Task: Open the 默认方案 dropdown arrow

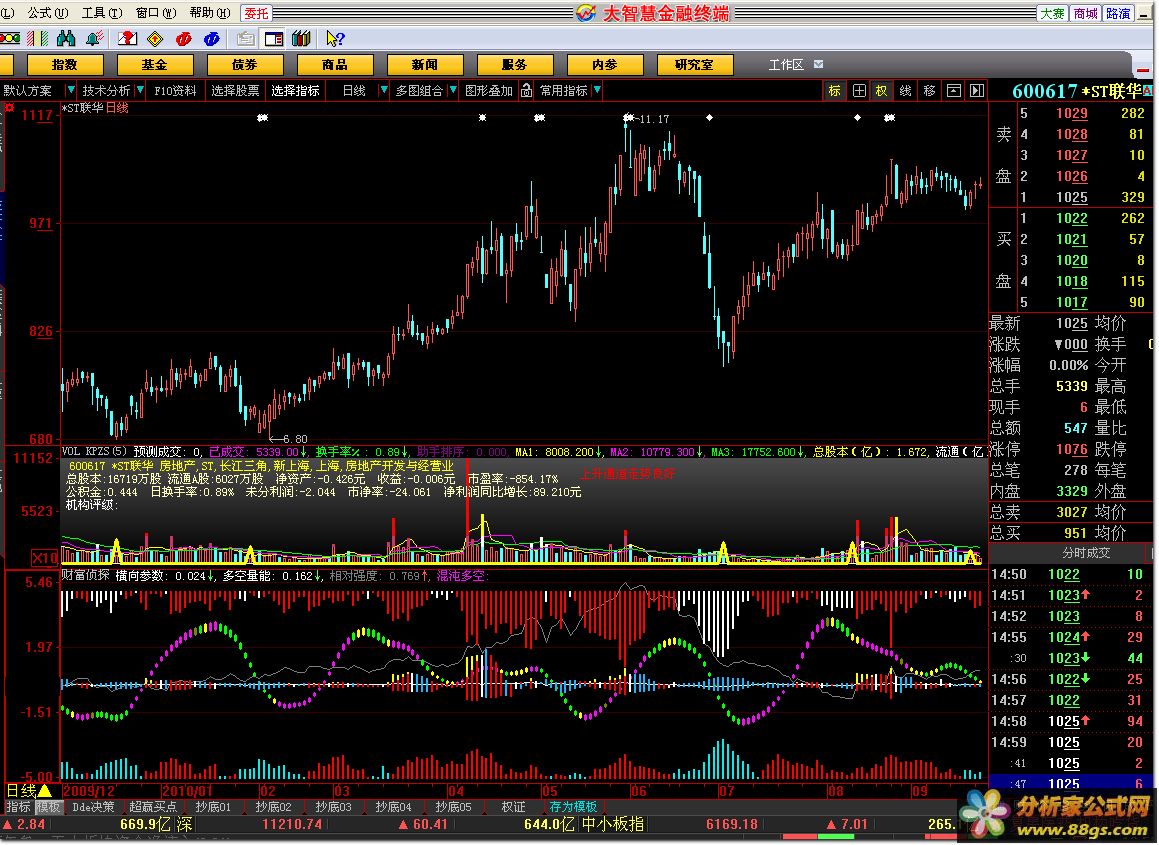Action: [x=70, y=90]
